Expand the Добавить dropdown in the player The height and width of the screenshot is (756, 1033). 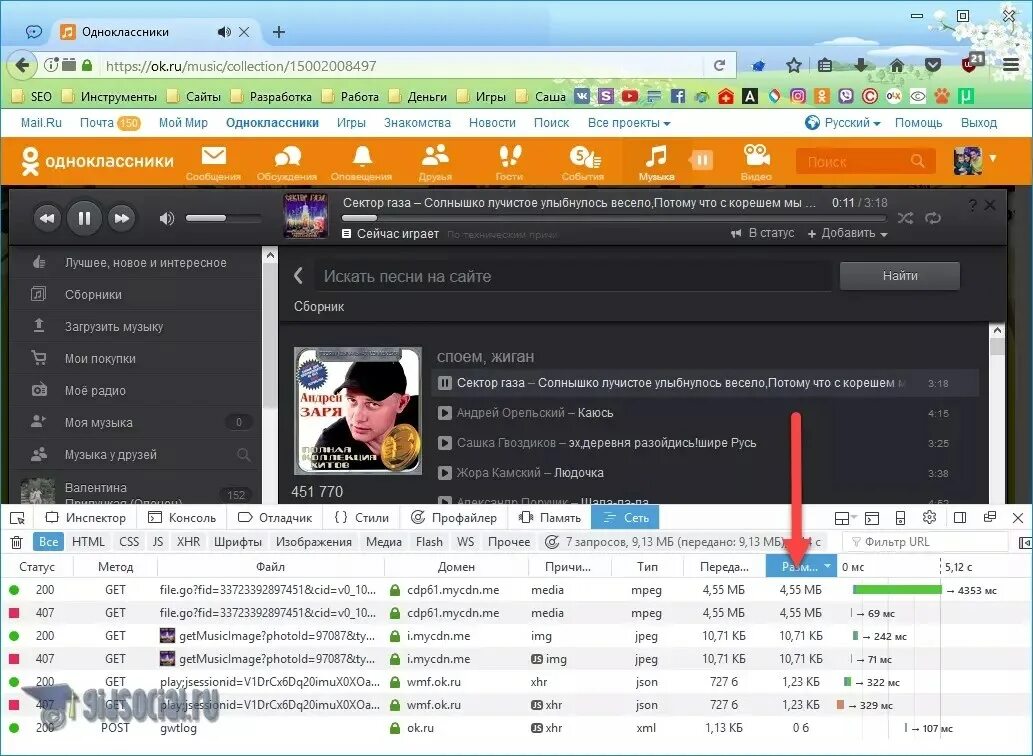(x=848, y=233)
